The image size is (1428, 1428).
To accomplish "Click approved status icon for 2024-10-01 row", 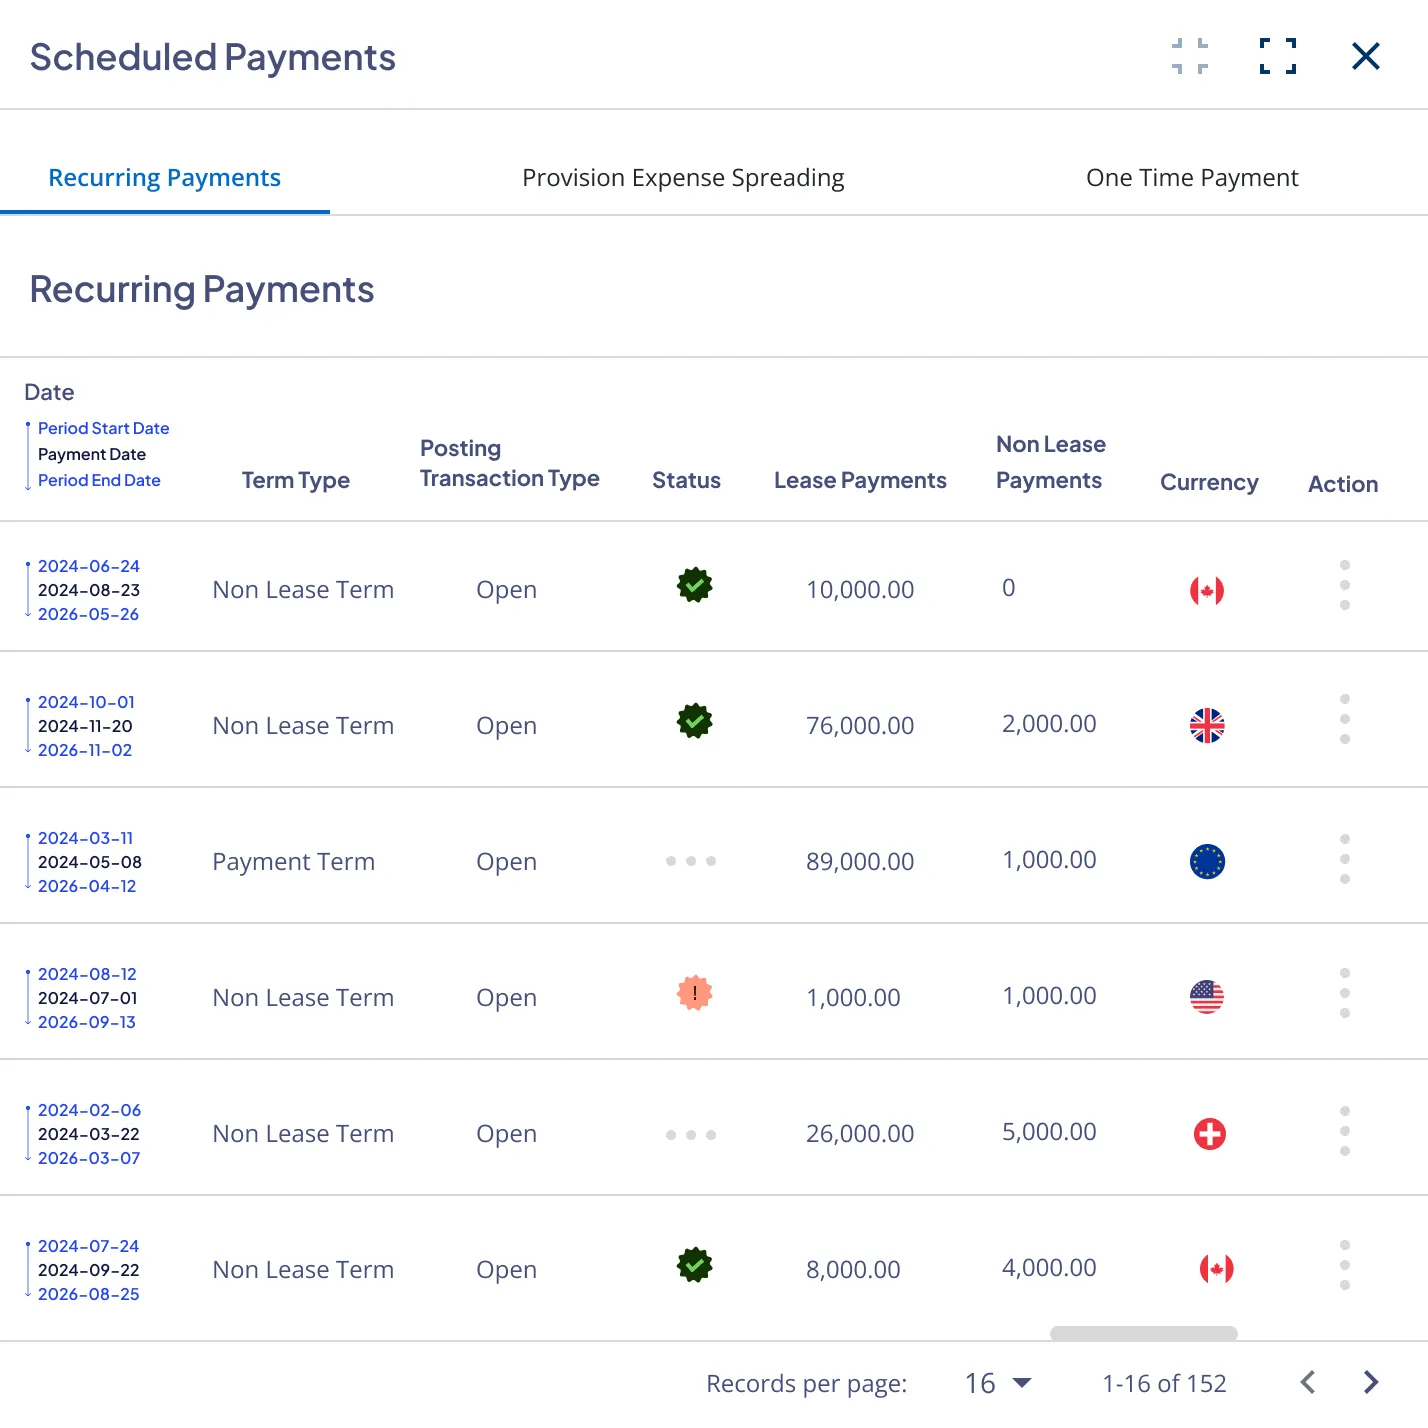I will coord(694,721).
